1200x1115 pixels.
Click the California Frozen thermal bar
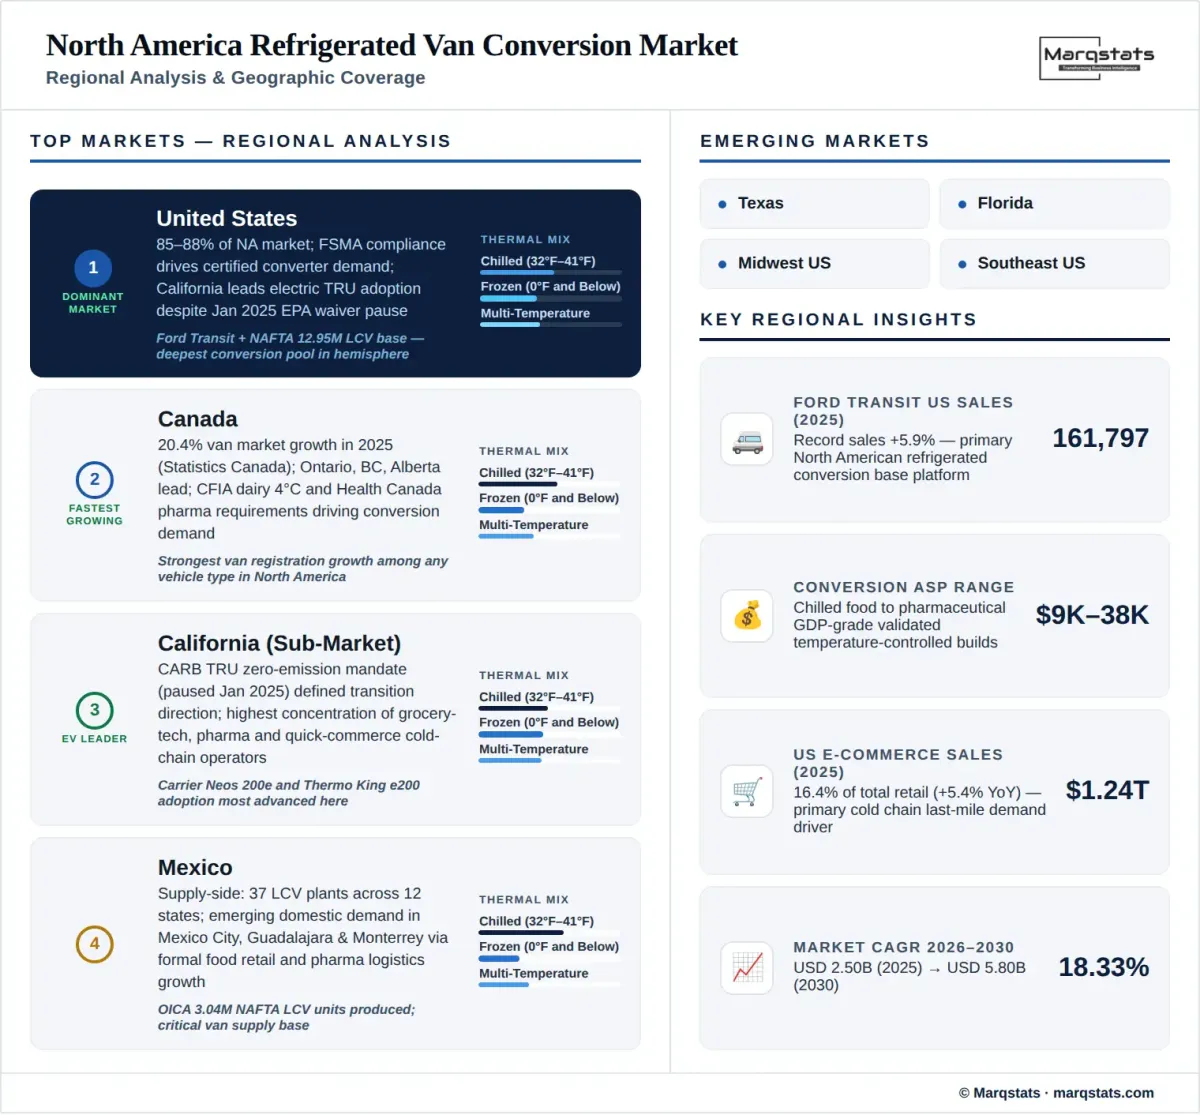[550, 734]
